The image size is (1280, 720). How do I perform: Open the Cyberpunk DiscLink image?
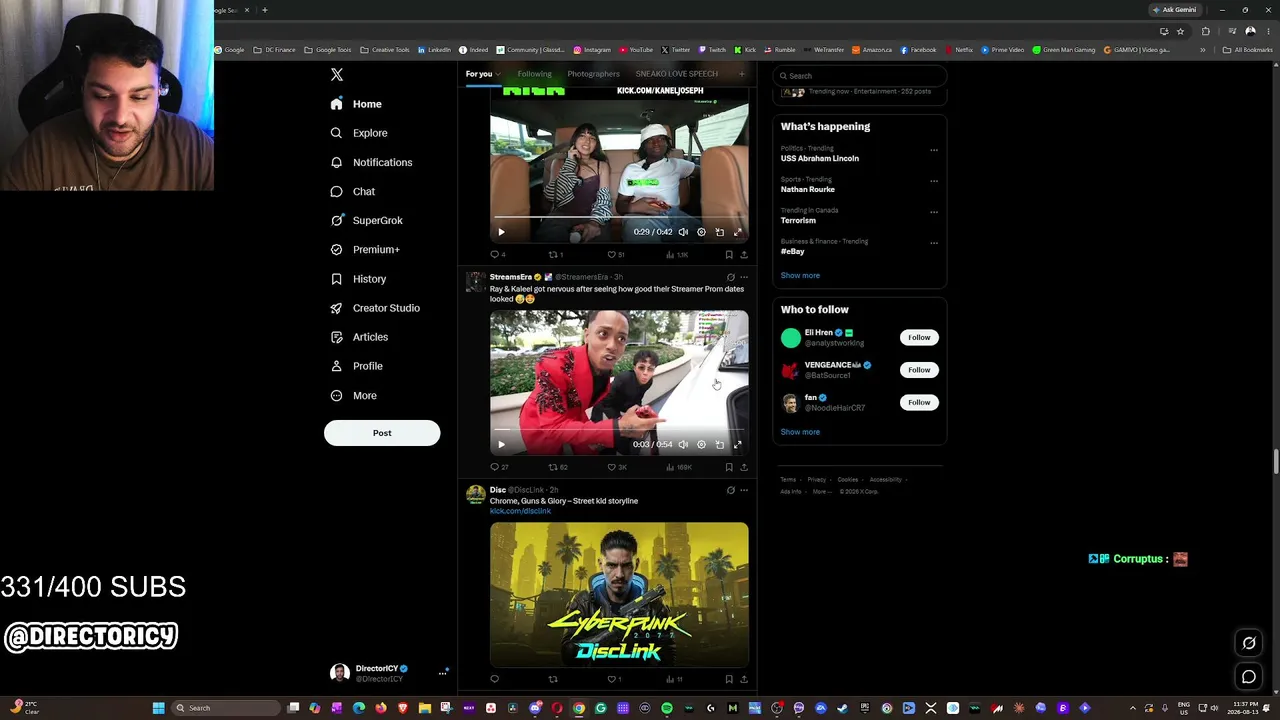tap(619, 594)
